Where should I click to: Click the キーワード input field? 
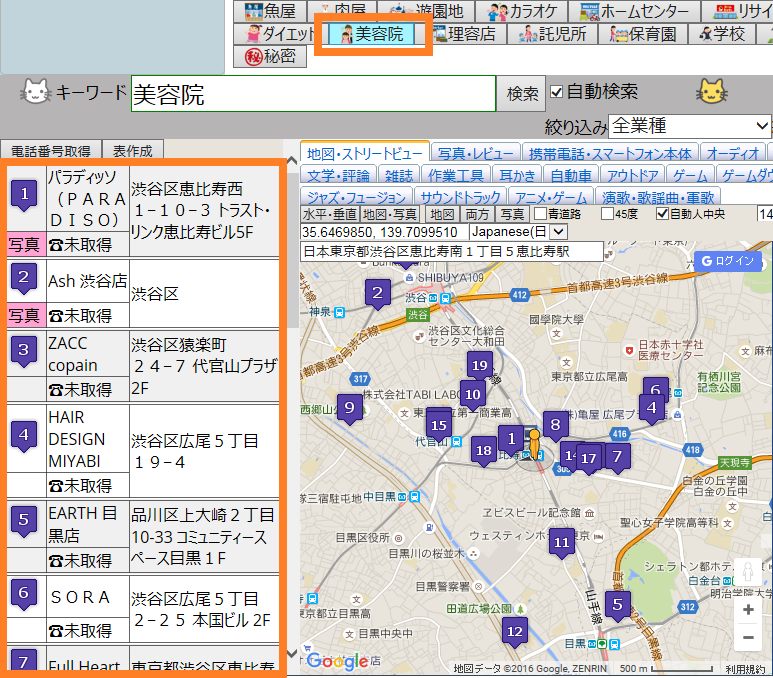313,94
